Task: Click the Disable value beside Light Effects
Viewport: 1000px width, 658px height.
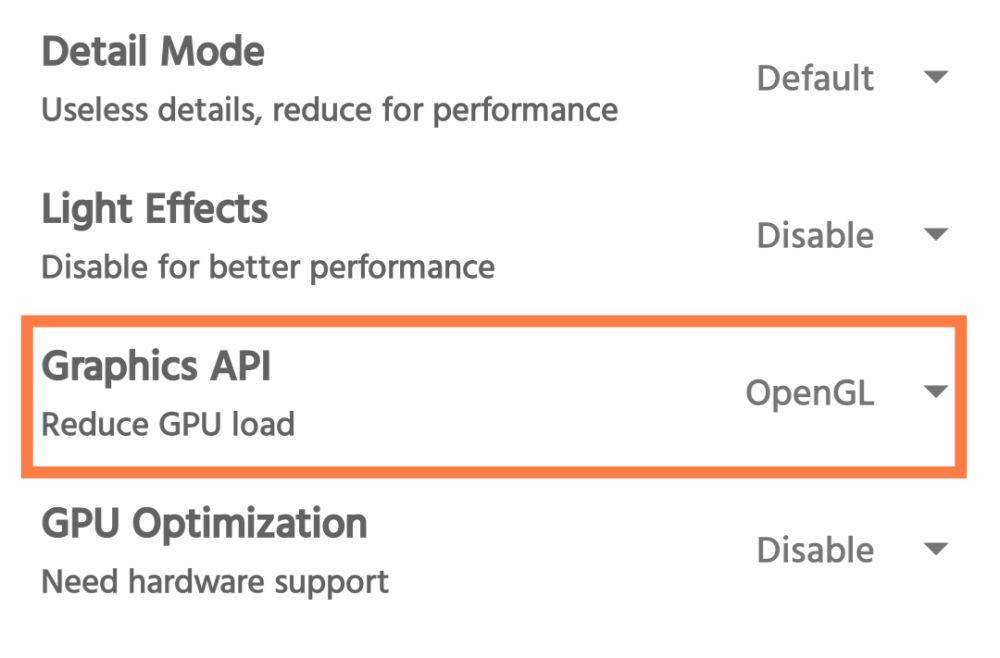Action: pos(815,235)
